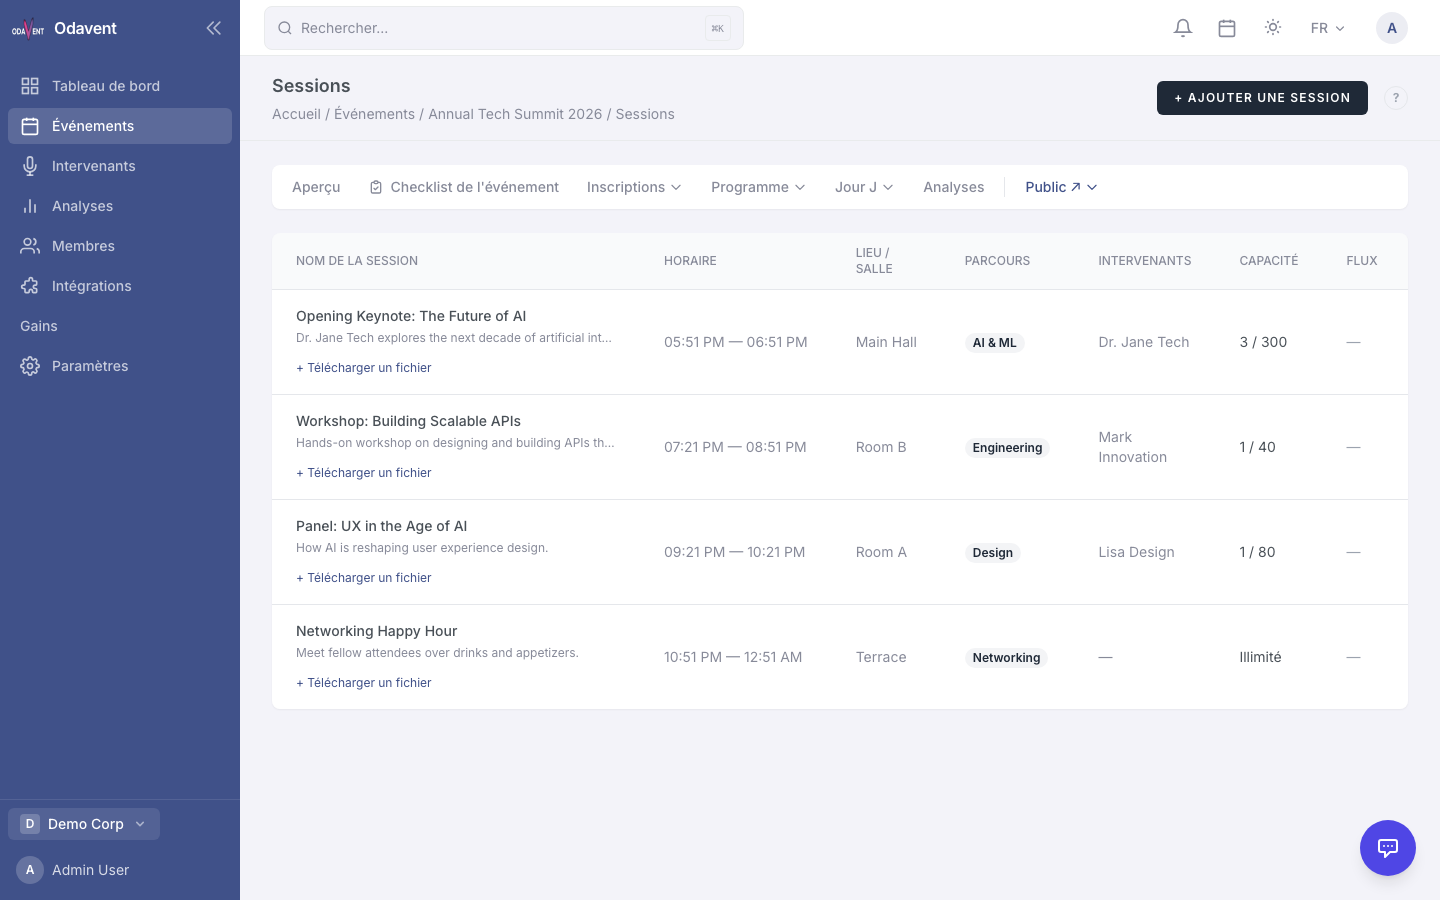This screenshot has height=900, width=1440.
Task: Upload file for Panel UX session
Action: click(x=364, y=578)
